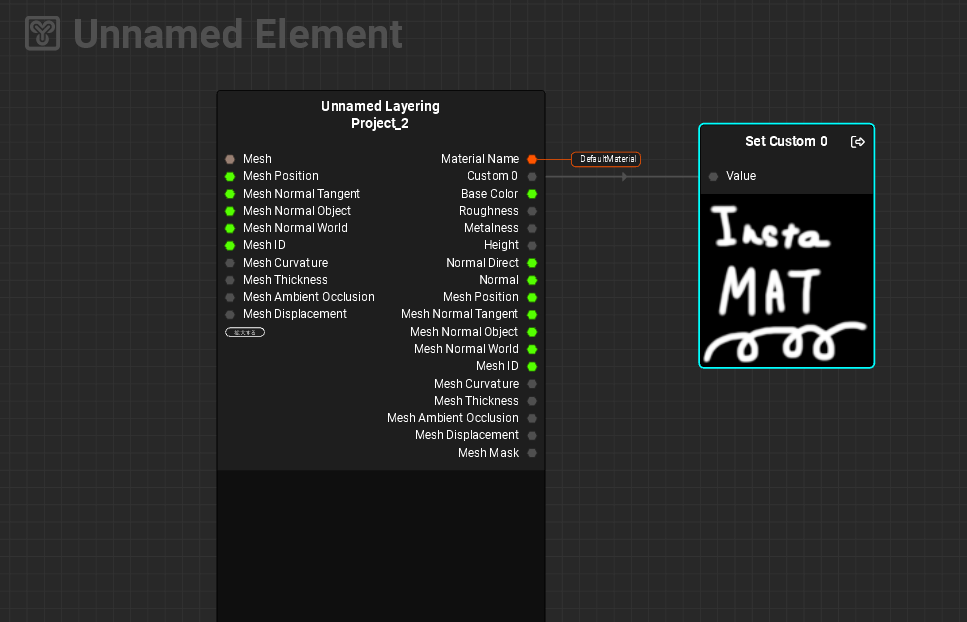Click the orange Material Name output pin

pos(532,159)
